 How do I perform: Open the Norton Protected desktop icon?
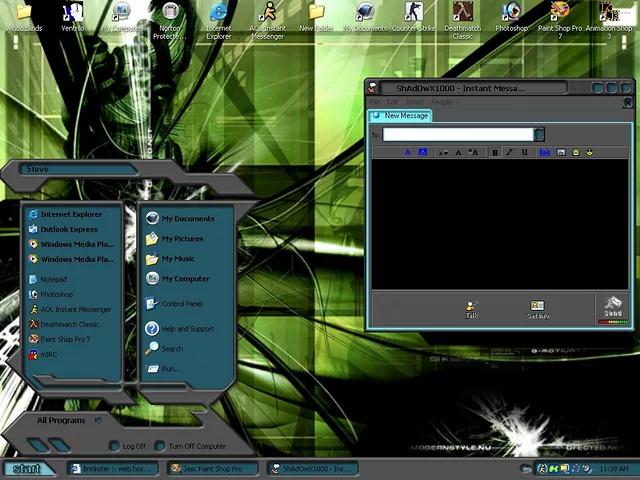tap(170, 21)
